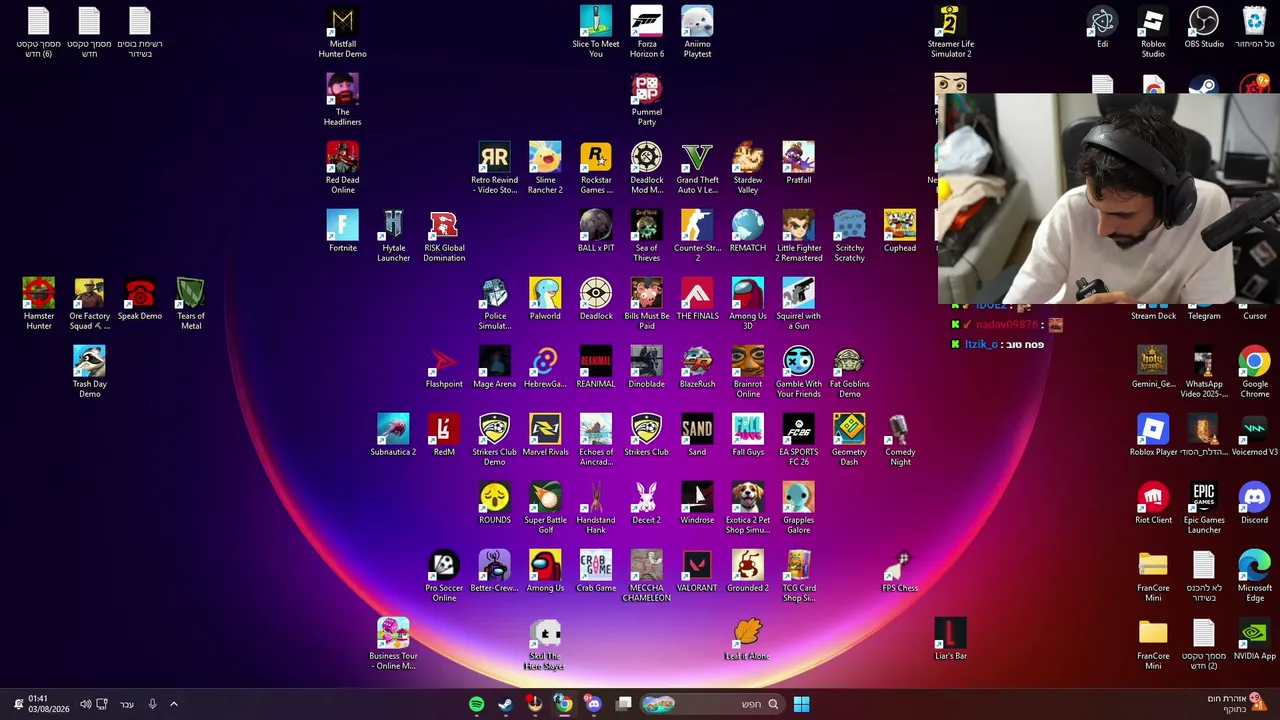Open the Discord desktop shortcut

pos(1254,503)
